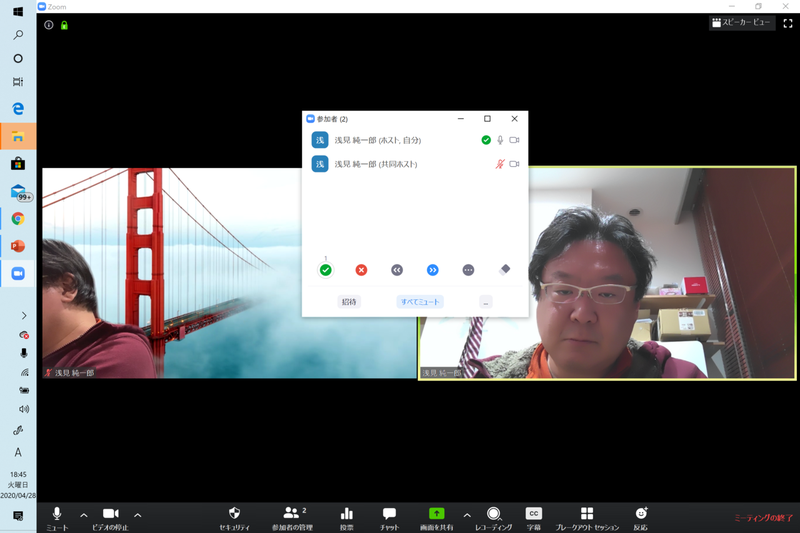The width and height of the screenshot is (800, 533).
Task: Clear all feedback eraser icon
Action: click(505, 269)
